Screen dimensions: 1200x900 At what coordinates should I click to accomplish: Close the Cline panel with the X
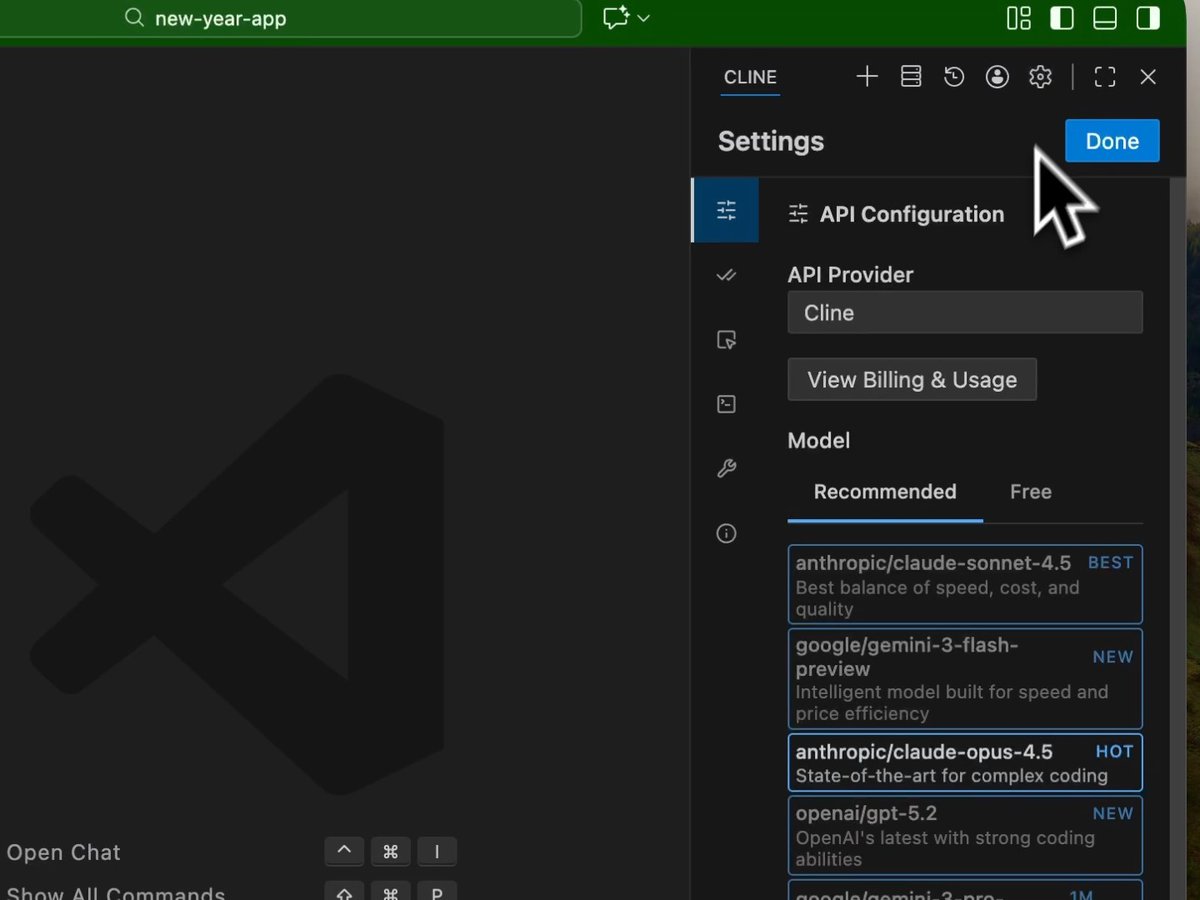click(1148, 77)
